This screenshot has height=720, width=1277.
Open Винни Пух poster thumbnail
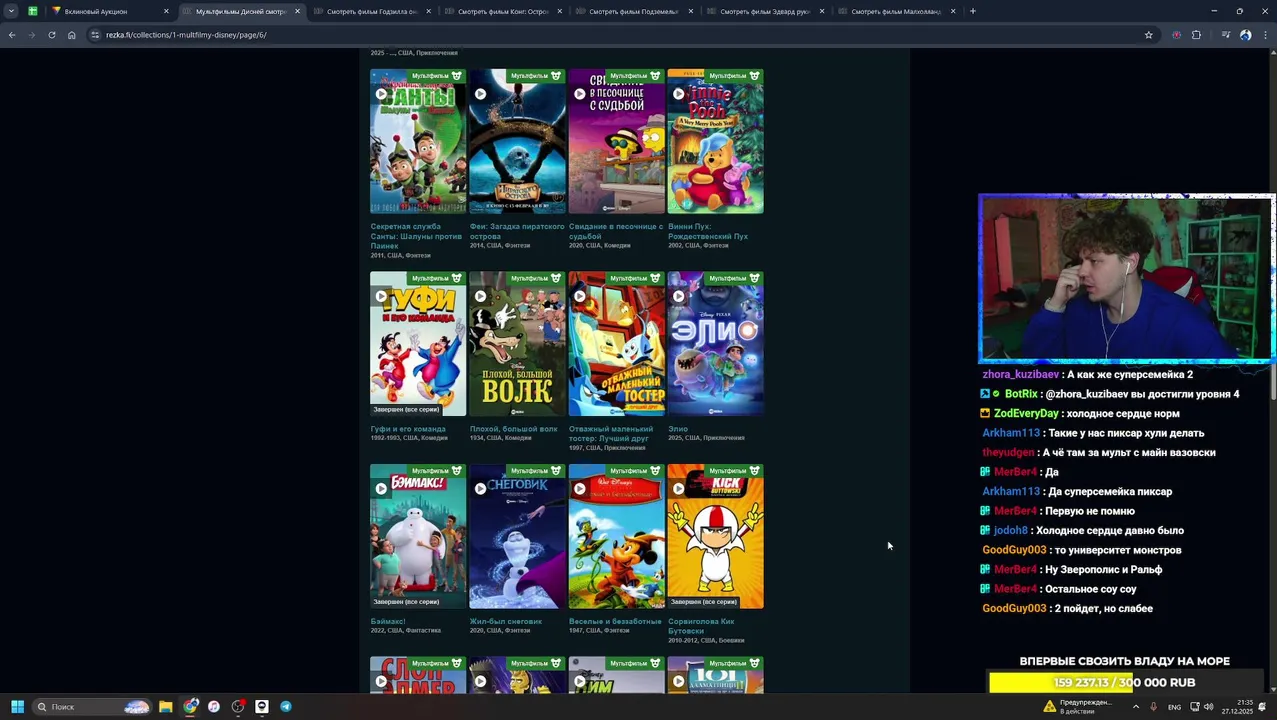point(715,141)
